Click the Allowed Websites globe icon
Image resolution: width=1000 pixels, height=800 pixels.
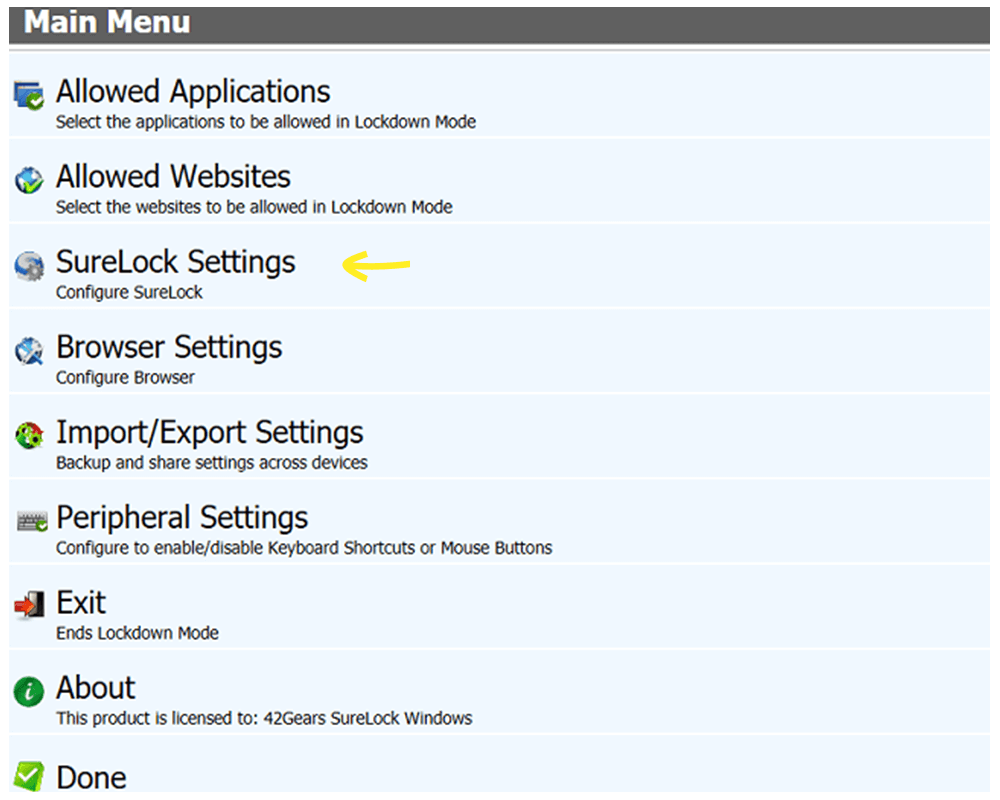[29, 181]
